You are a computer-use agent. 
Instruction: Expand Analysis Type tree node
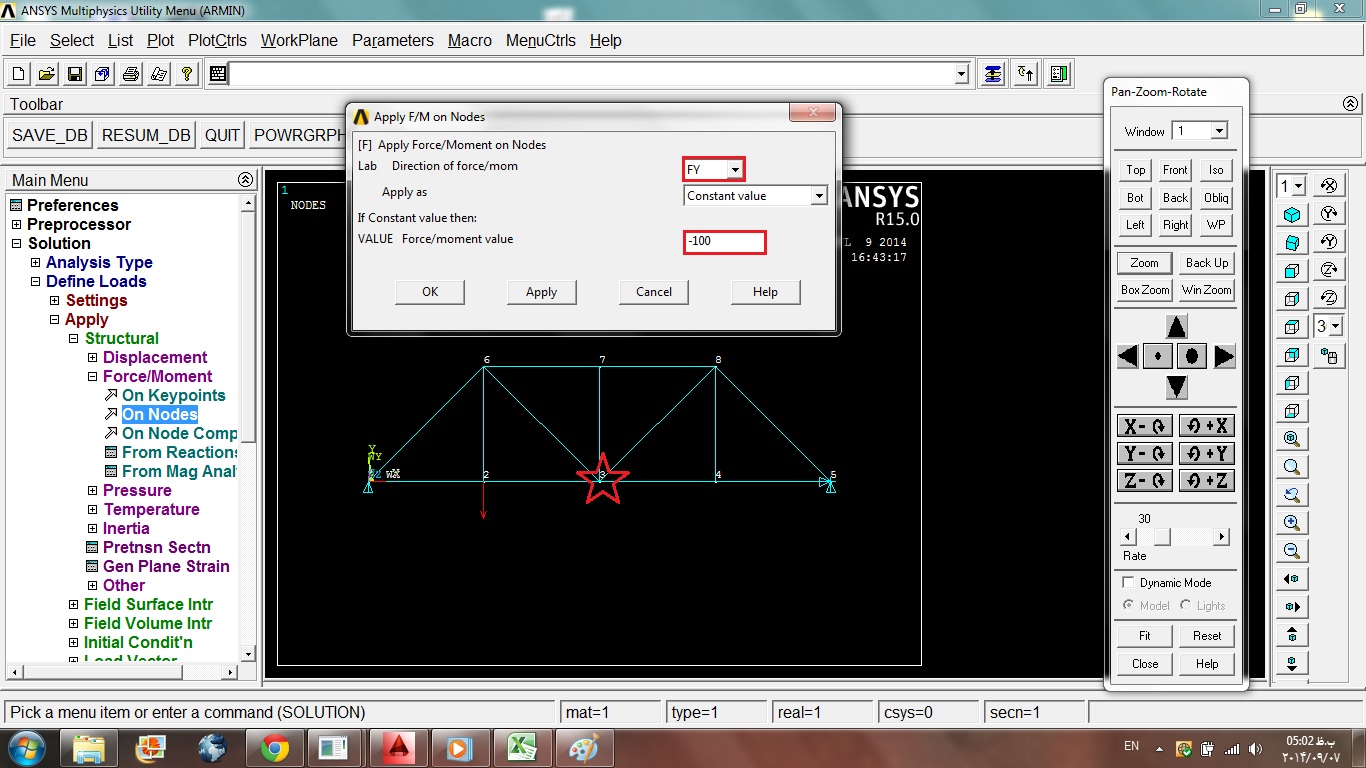click(35, 262)
